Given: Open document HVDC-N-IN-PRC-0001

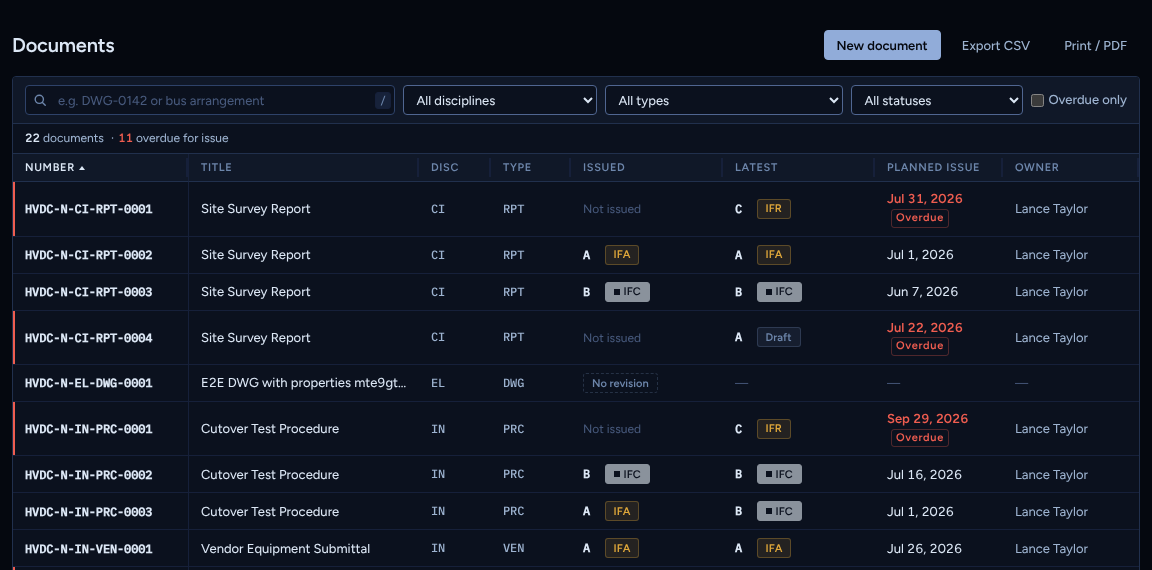Looking at the screenshot, I should pos(88,429).
